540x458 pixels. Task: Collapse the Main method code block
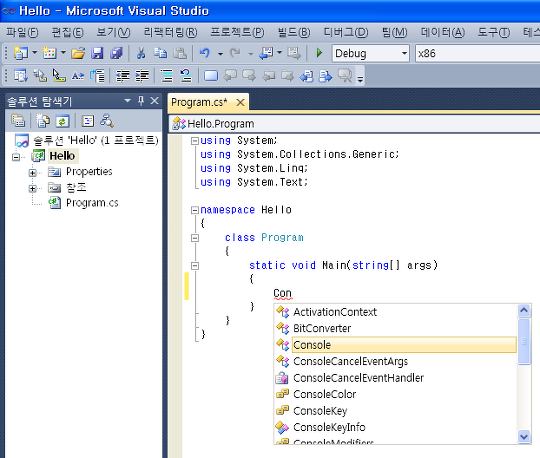pyautogui.click(x=195, y=266)
